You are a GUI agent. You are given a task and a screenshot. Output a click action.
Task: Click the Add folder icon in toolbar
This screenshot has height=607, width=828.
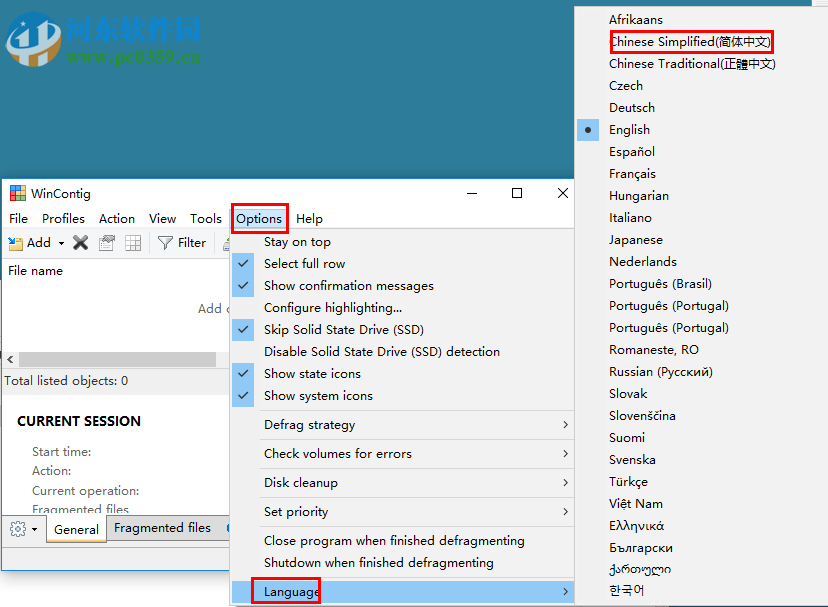(x=15, y=243)
